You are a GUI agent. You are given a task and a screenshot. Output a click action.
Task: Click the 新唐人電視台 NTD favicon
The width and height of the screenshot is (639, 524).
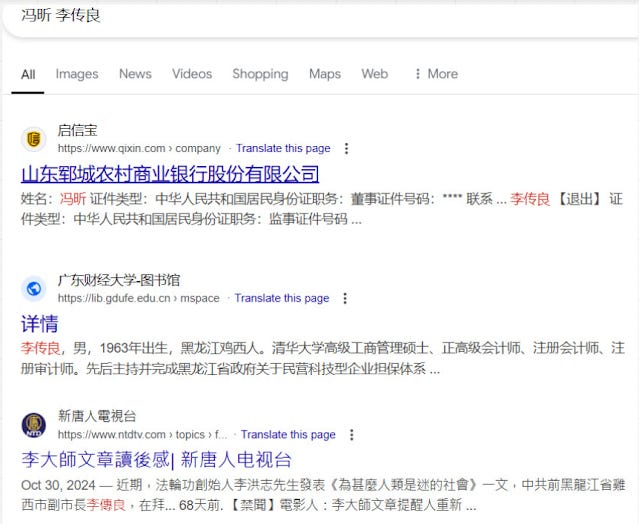(33, 425)
